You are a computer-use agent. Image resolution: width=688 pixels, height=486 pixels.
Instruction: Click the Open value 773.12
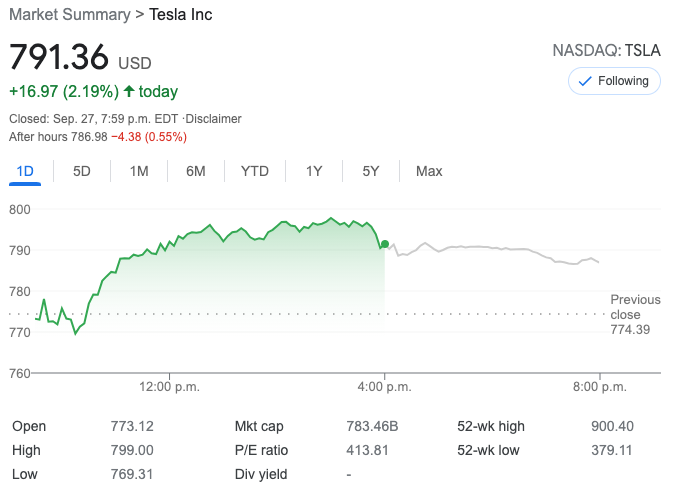(132, 426)
